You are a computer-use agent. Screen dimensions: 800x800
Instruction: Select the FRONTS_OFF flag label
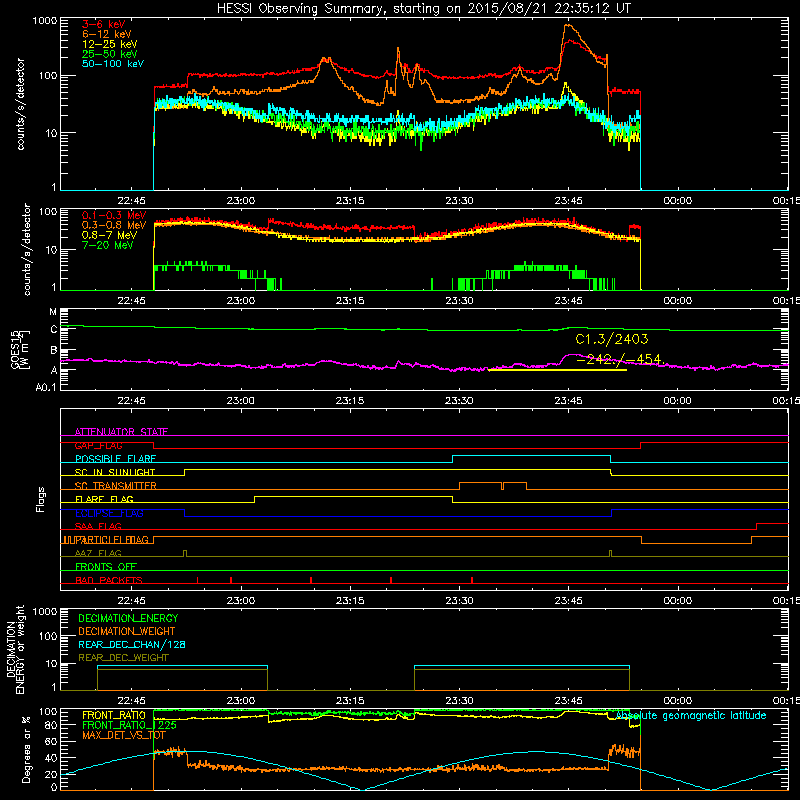click(106, 566)
